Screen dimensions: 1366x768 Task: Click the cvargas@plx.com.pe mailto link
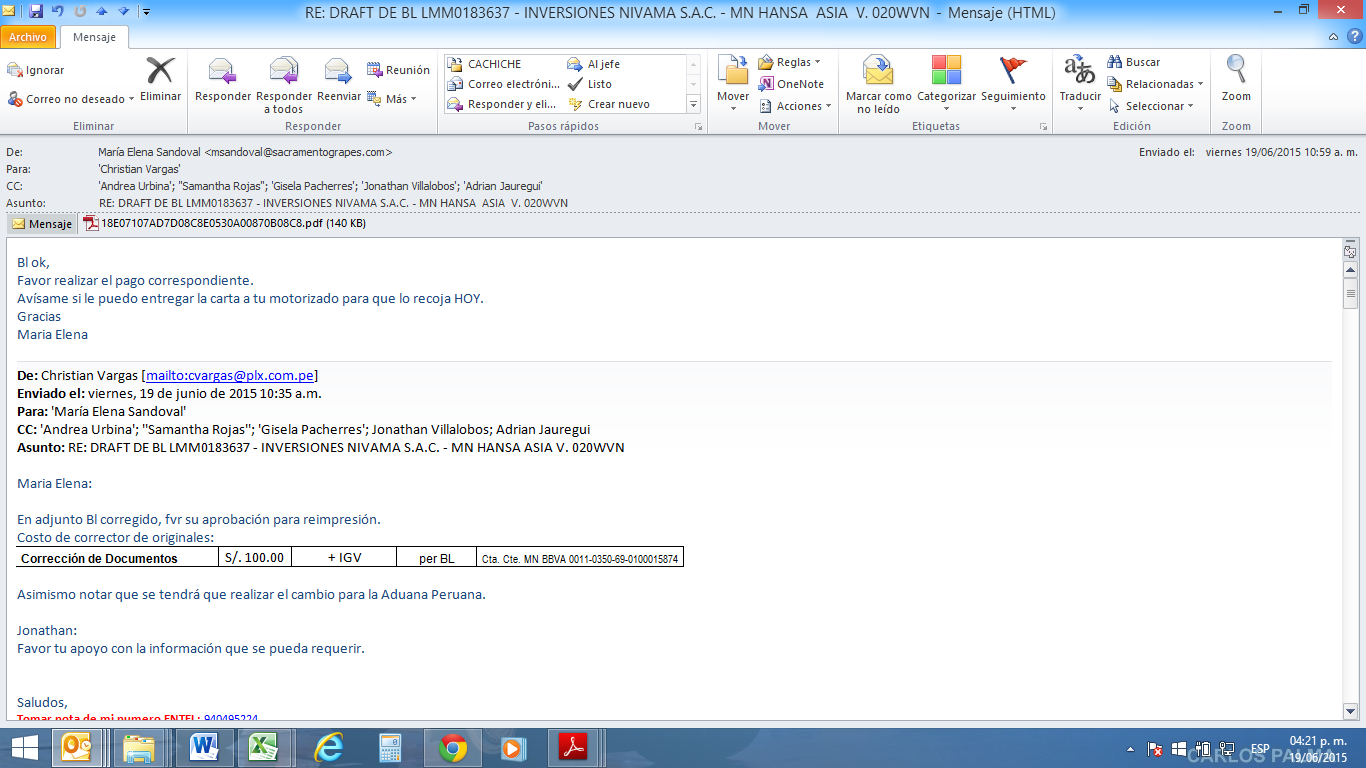click(x=230, y=376)
